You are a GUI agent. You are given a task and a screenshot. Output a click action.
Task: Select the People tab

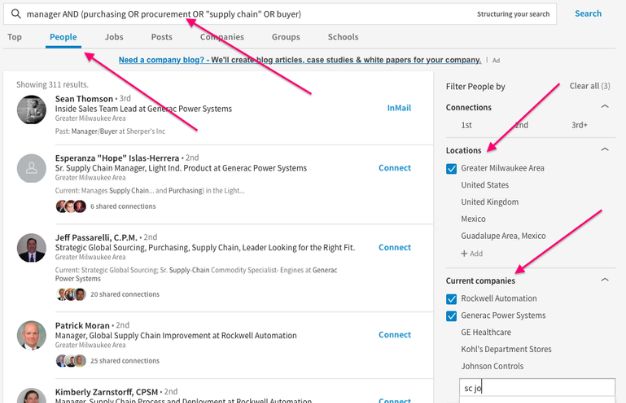coord(63,37)
